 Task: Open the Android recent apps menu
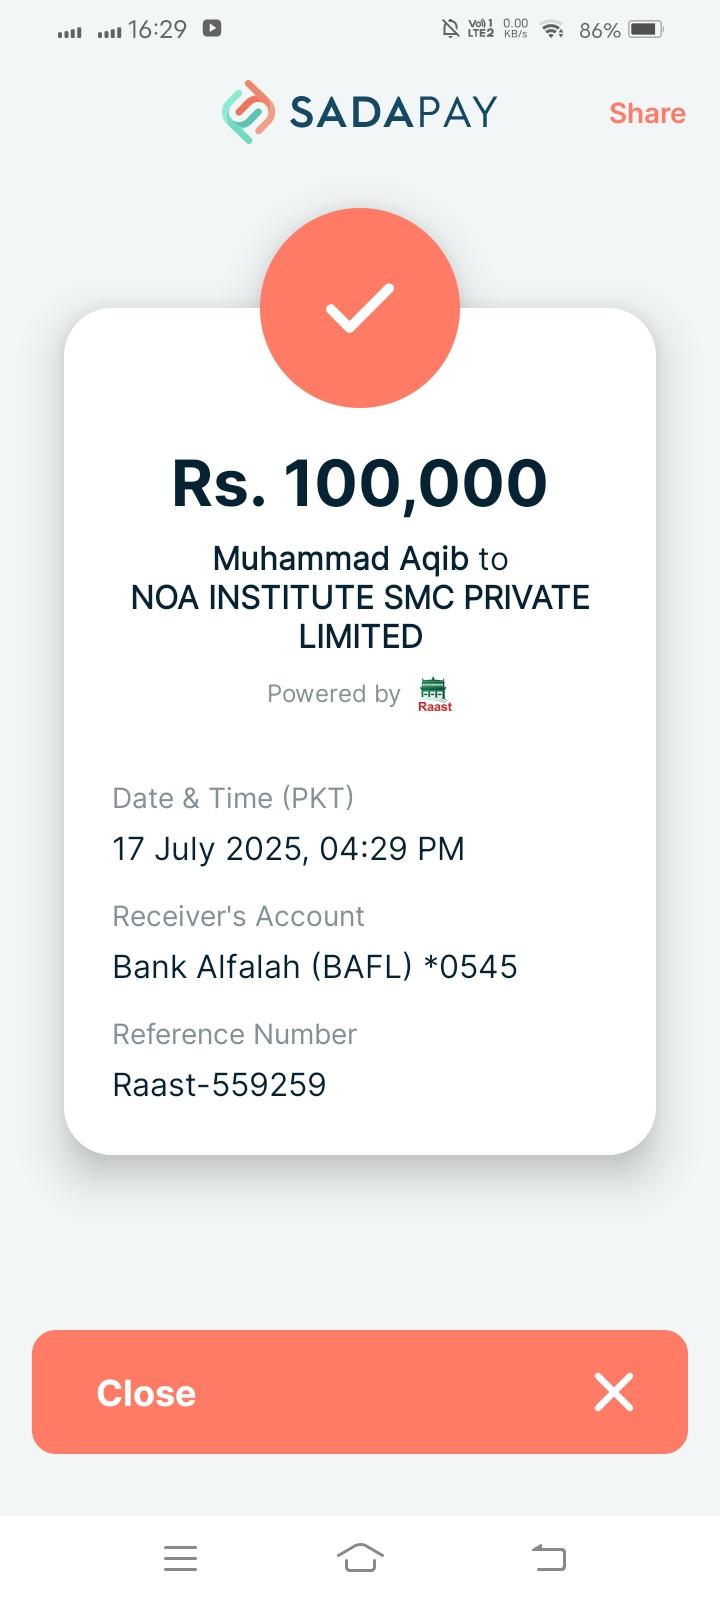click(x=180, y=1558)
